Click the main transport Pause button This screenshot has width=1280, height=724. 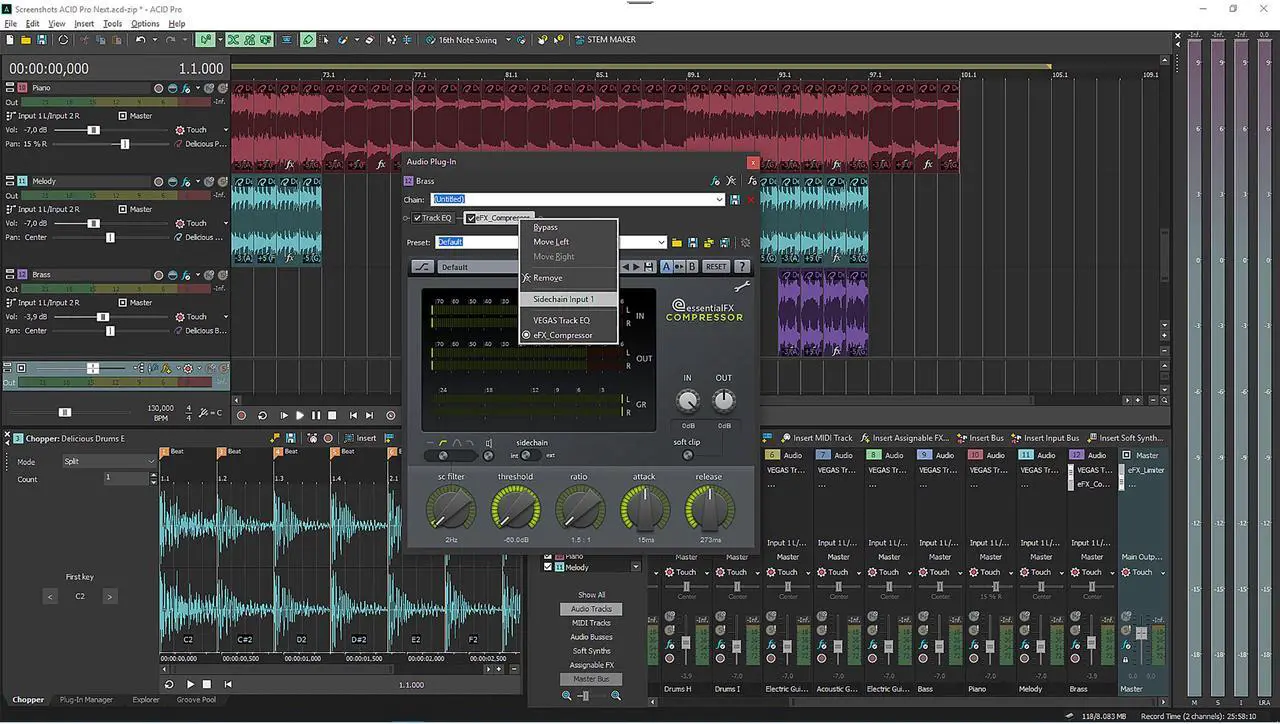pos(316,415)
